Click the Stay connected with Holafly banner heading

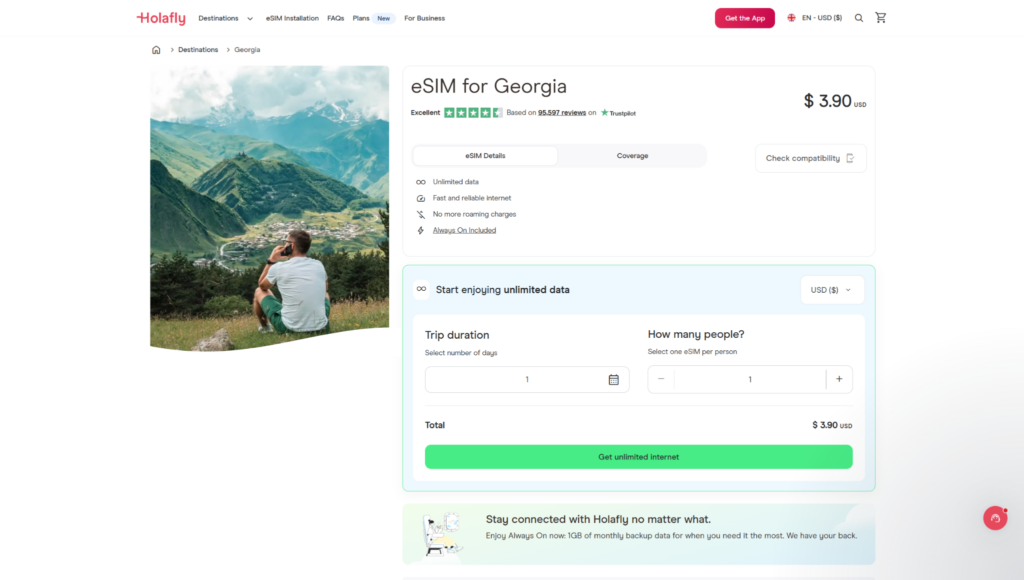coord(598,519)
